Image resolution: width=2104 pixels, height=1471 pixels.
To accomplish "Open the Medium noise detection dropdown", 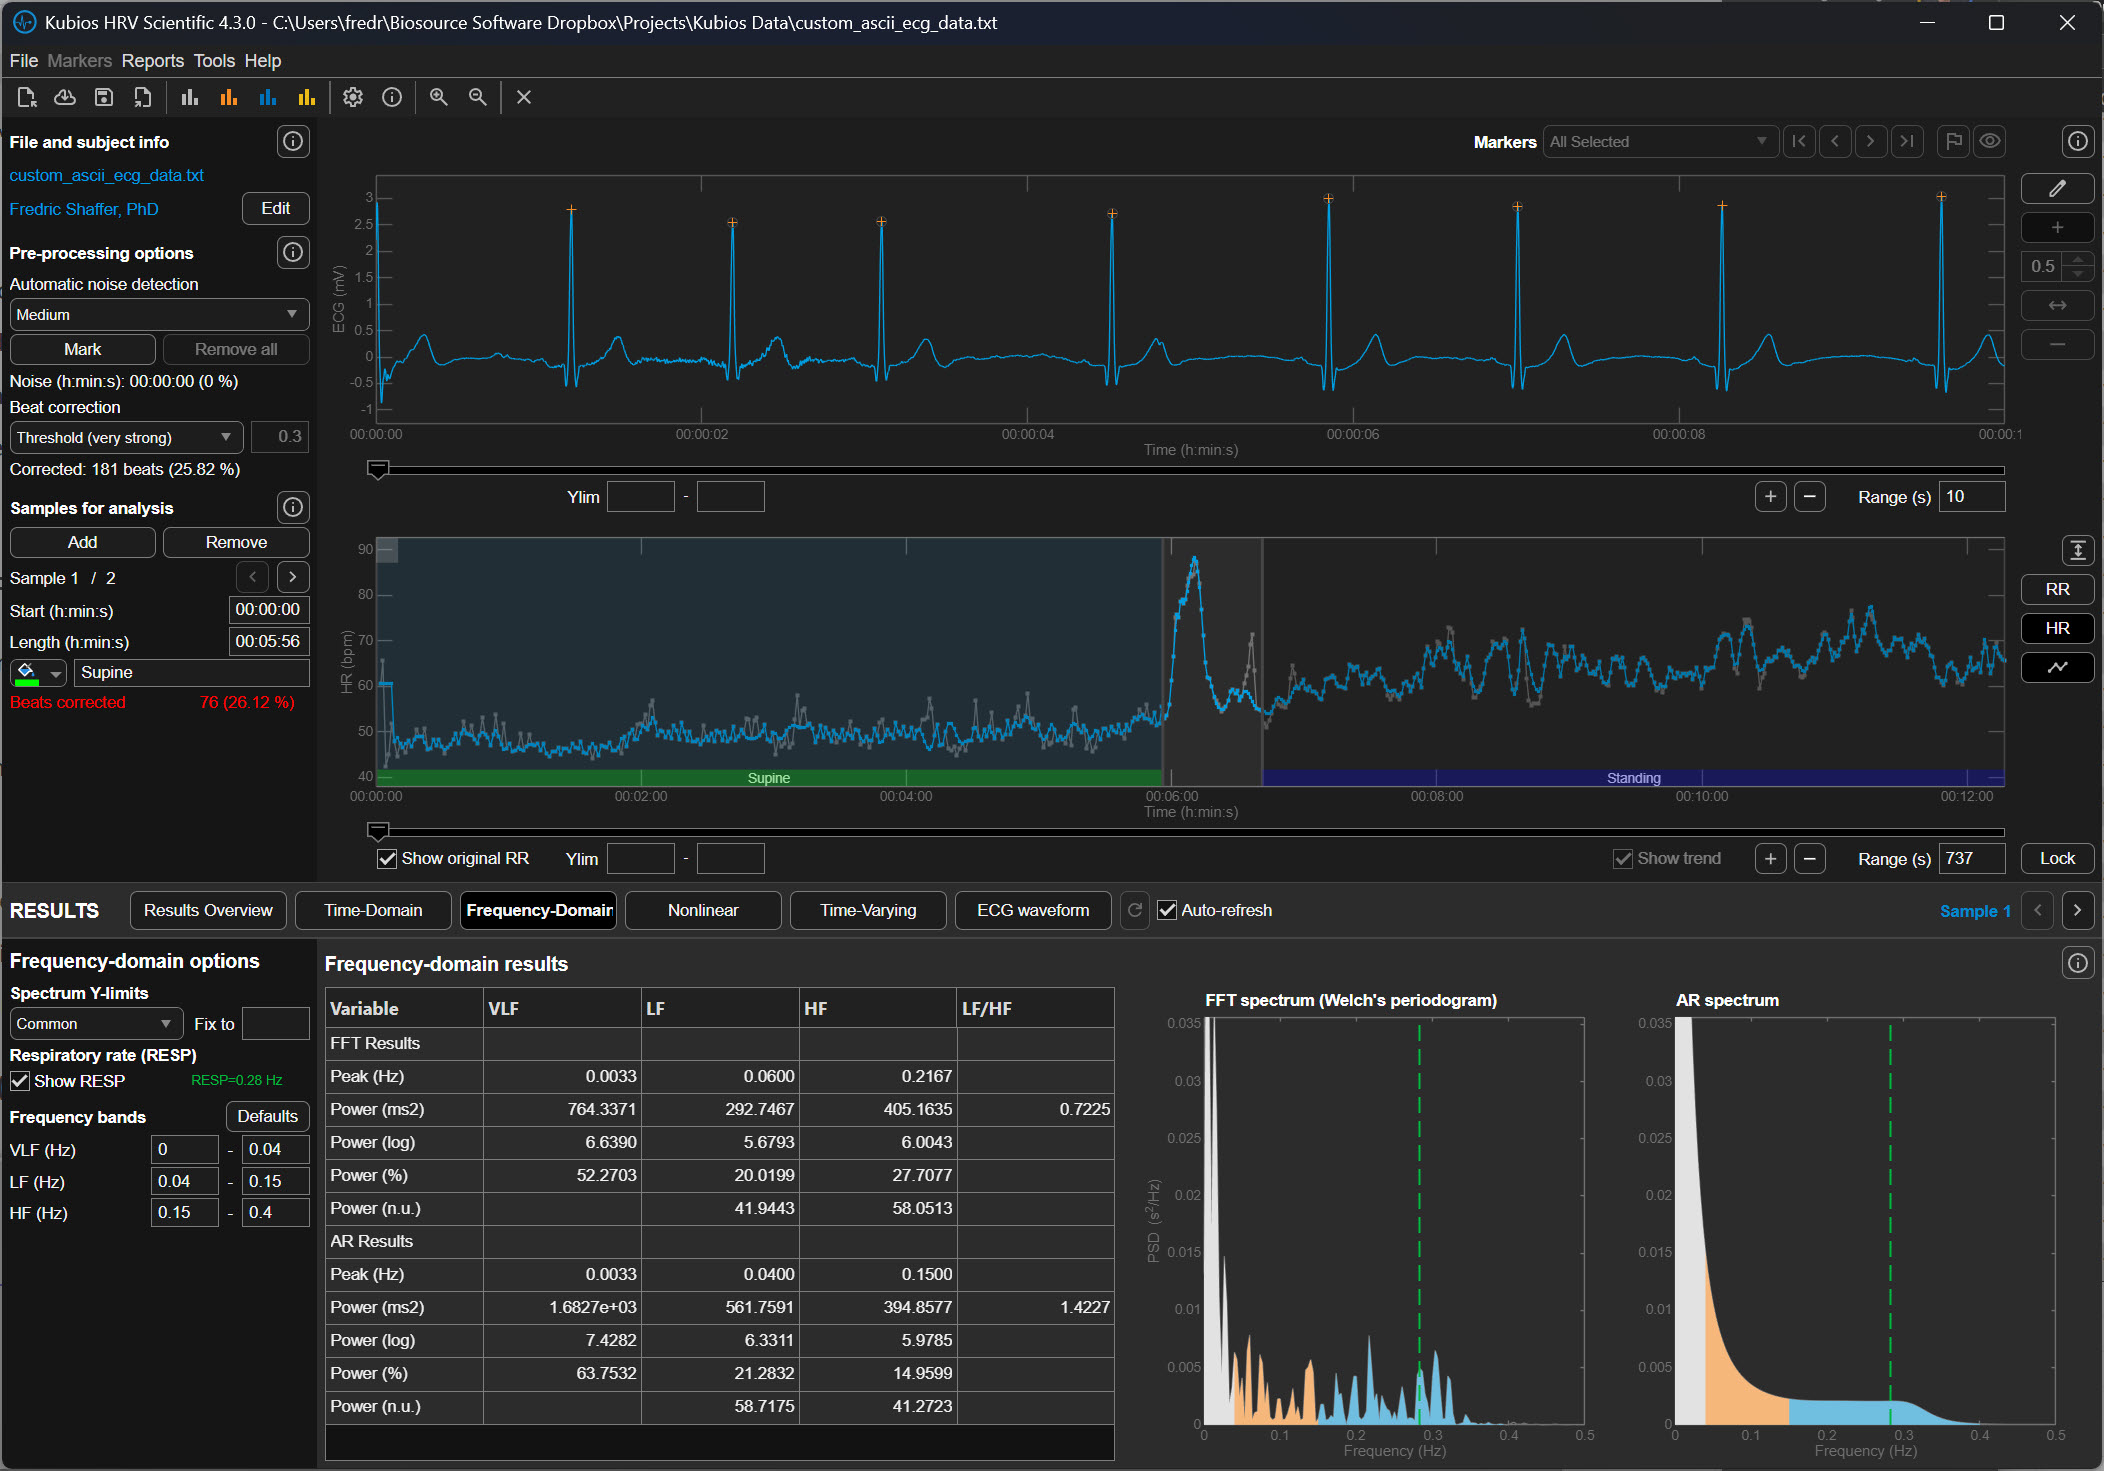I will 158,314.
